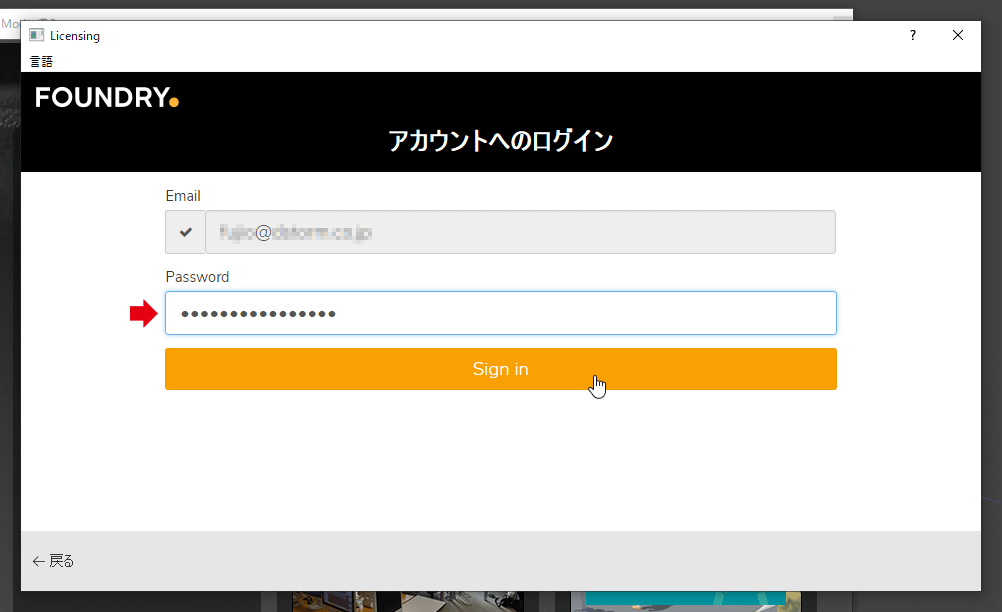The height and width of the screenshot is (612, 1002).
Task: Go back with the 戻る link
Action: [54, 561]
